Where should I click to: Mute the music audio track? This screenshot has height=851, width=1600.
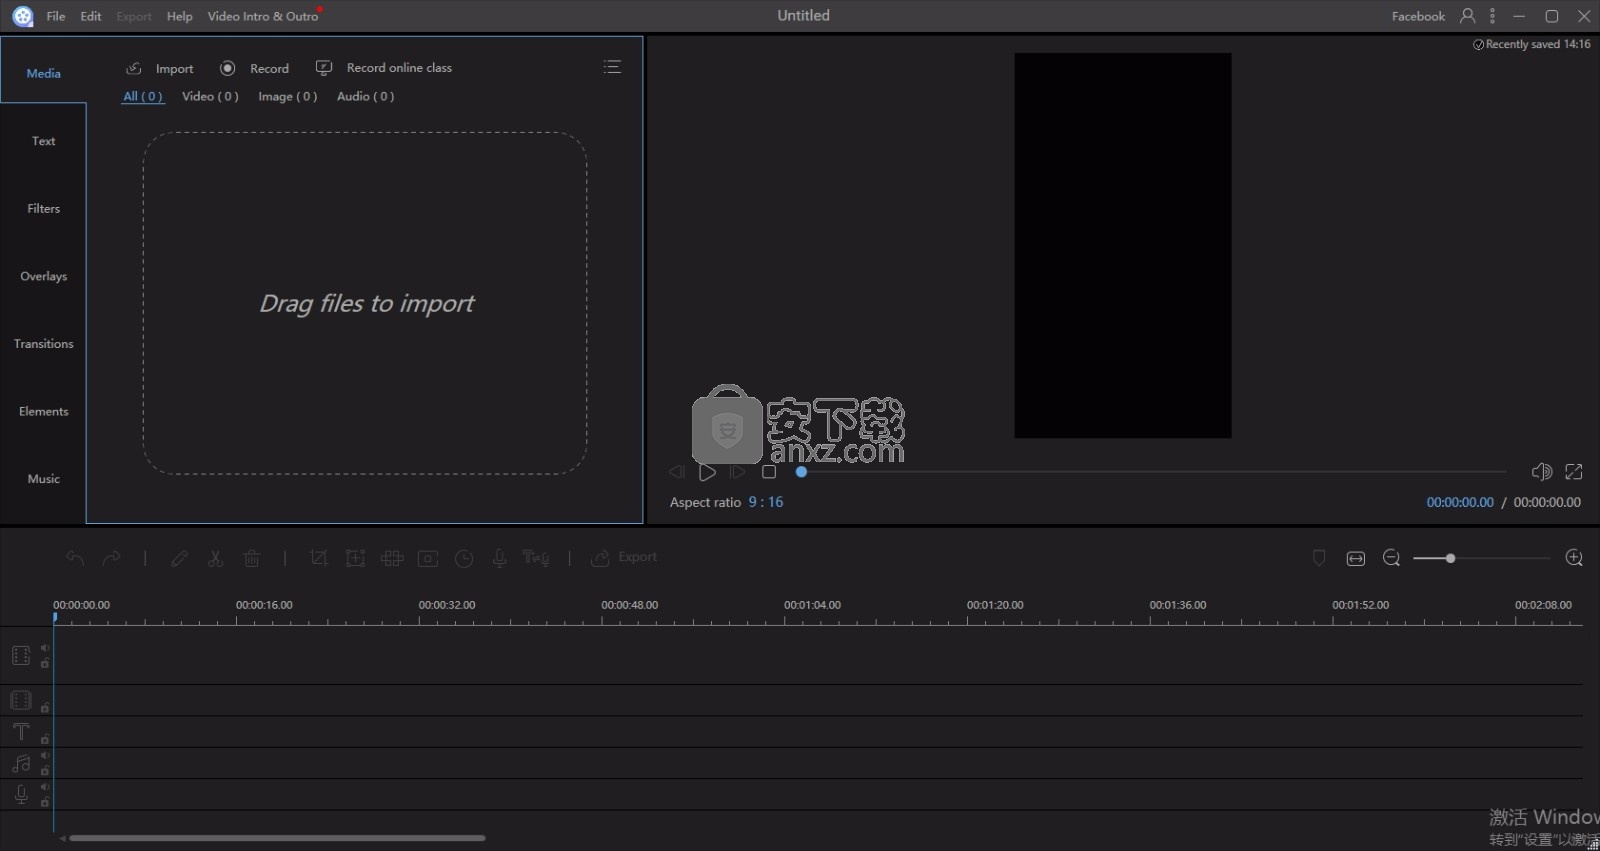(x=45, y=756)
